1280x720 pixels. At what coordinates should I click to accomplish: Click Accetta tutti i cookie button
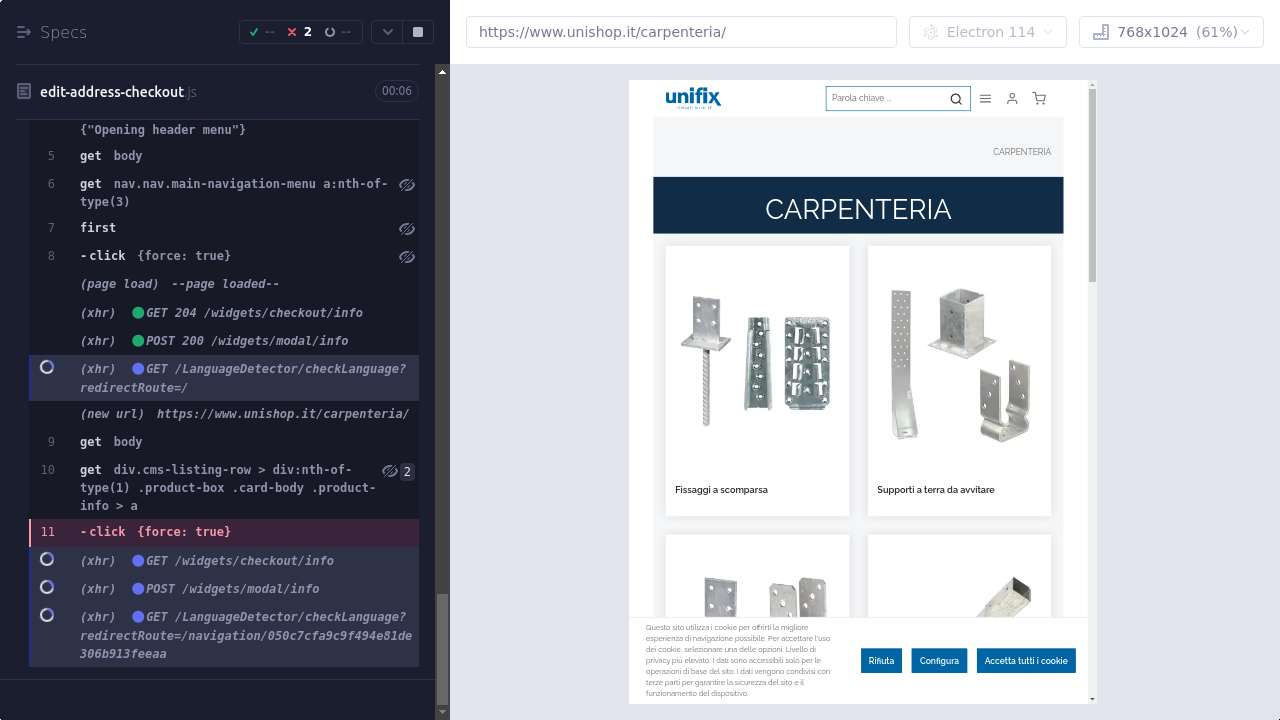pyautogui.click(x=1025, y=661)
